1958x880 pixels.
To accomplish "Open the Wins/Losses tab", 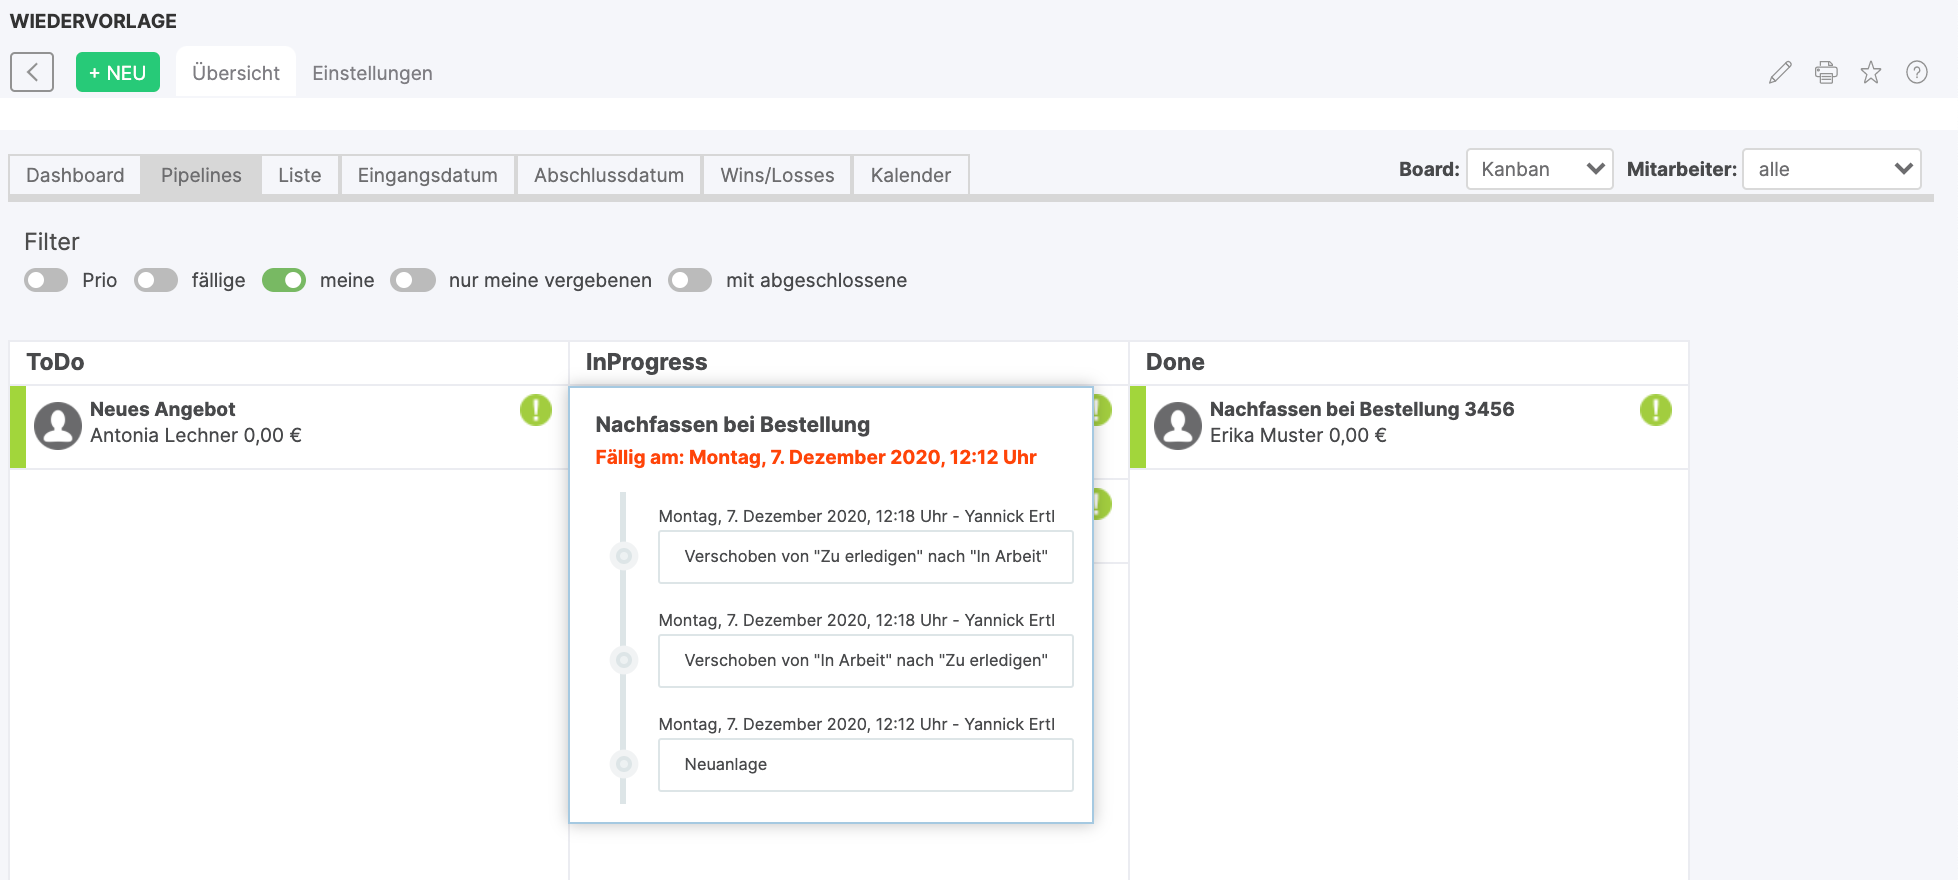I will [777, 175].
